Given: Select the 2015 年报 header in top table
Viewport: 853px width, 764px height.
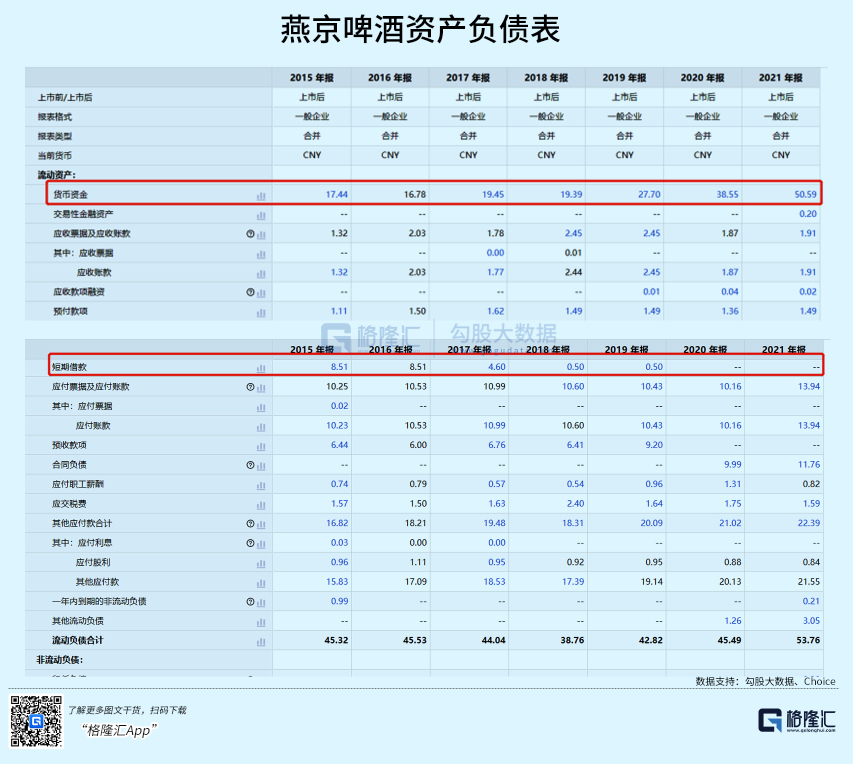Looking at the screenshot, I should (x=312, y=78).
